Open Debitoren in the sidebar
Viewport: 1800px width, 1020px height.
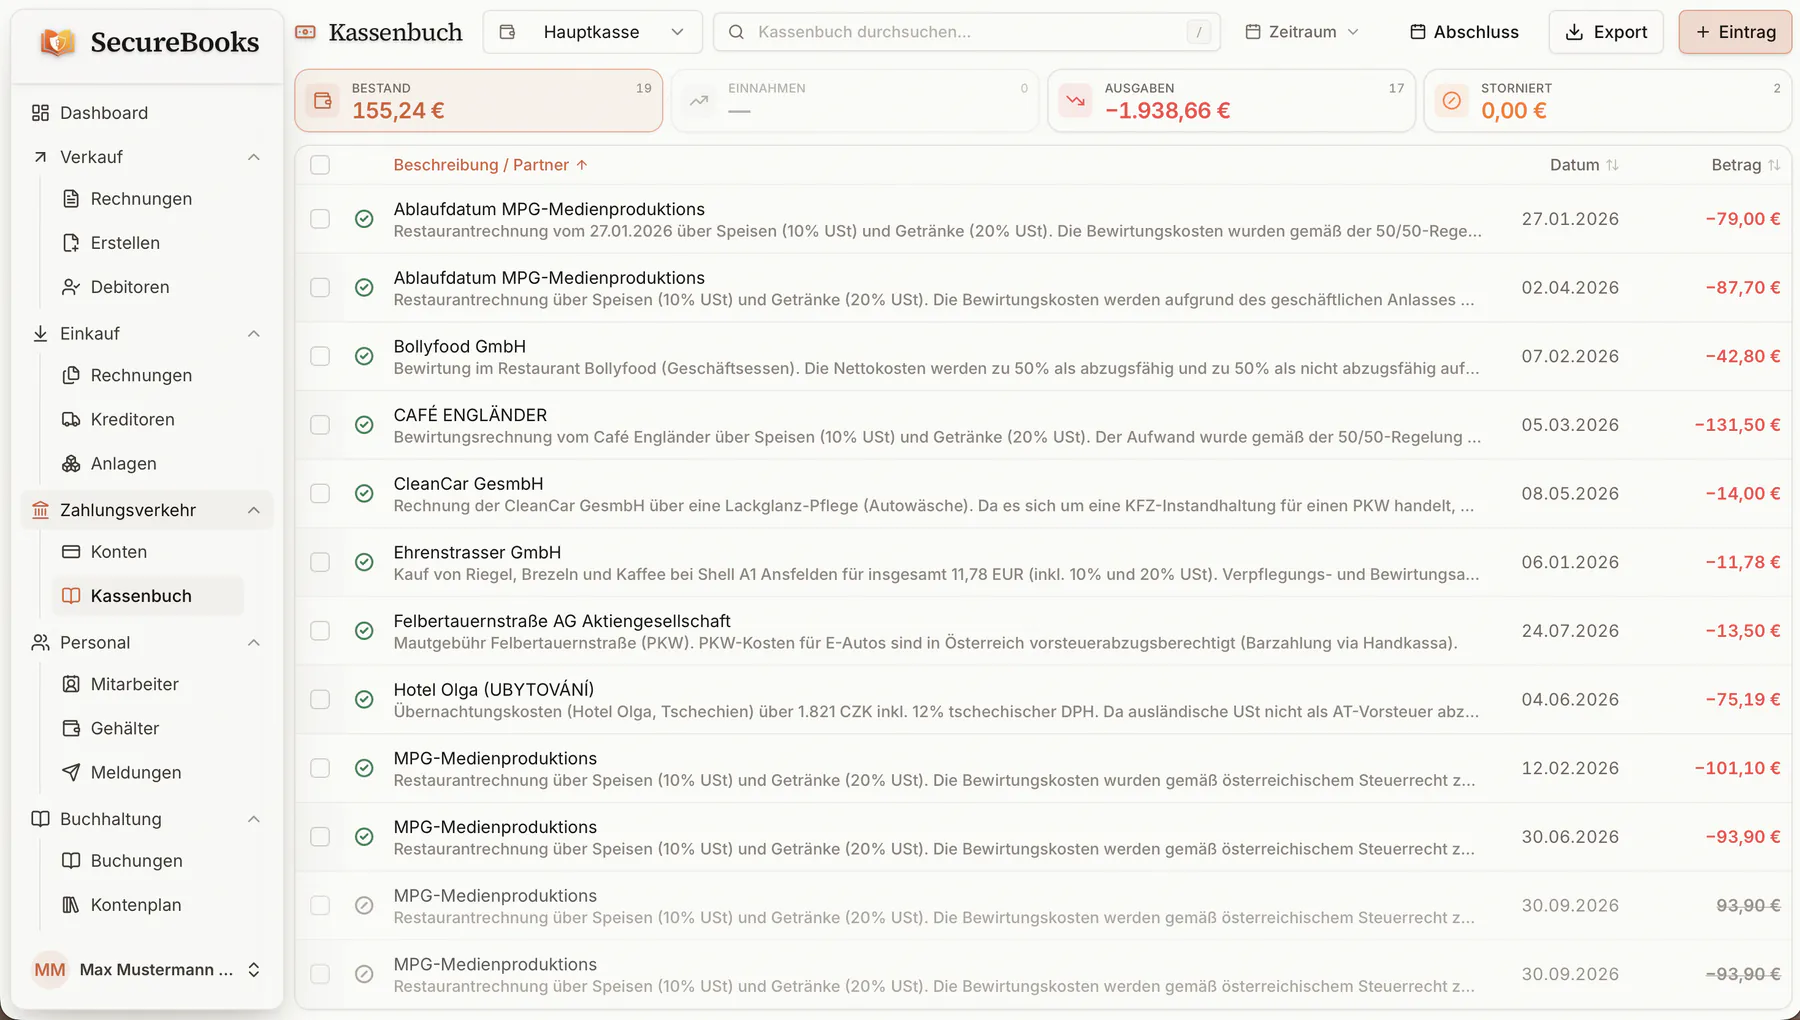[x=148, y=287]
